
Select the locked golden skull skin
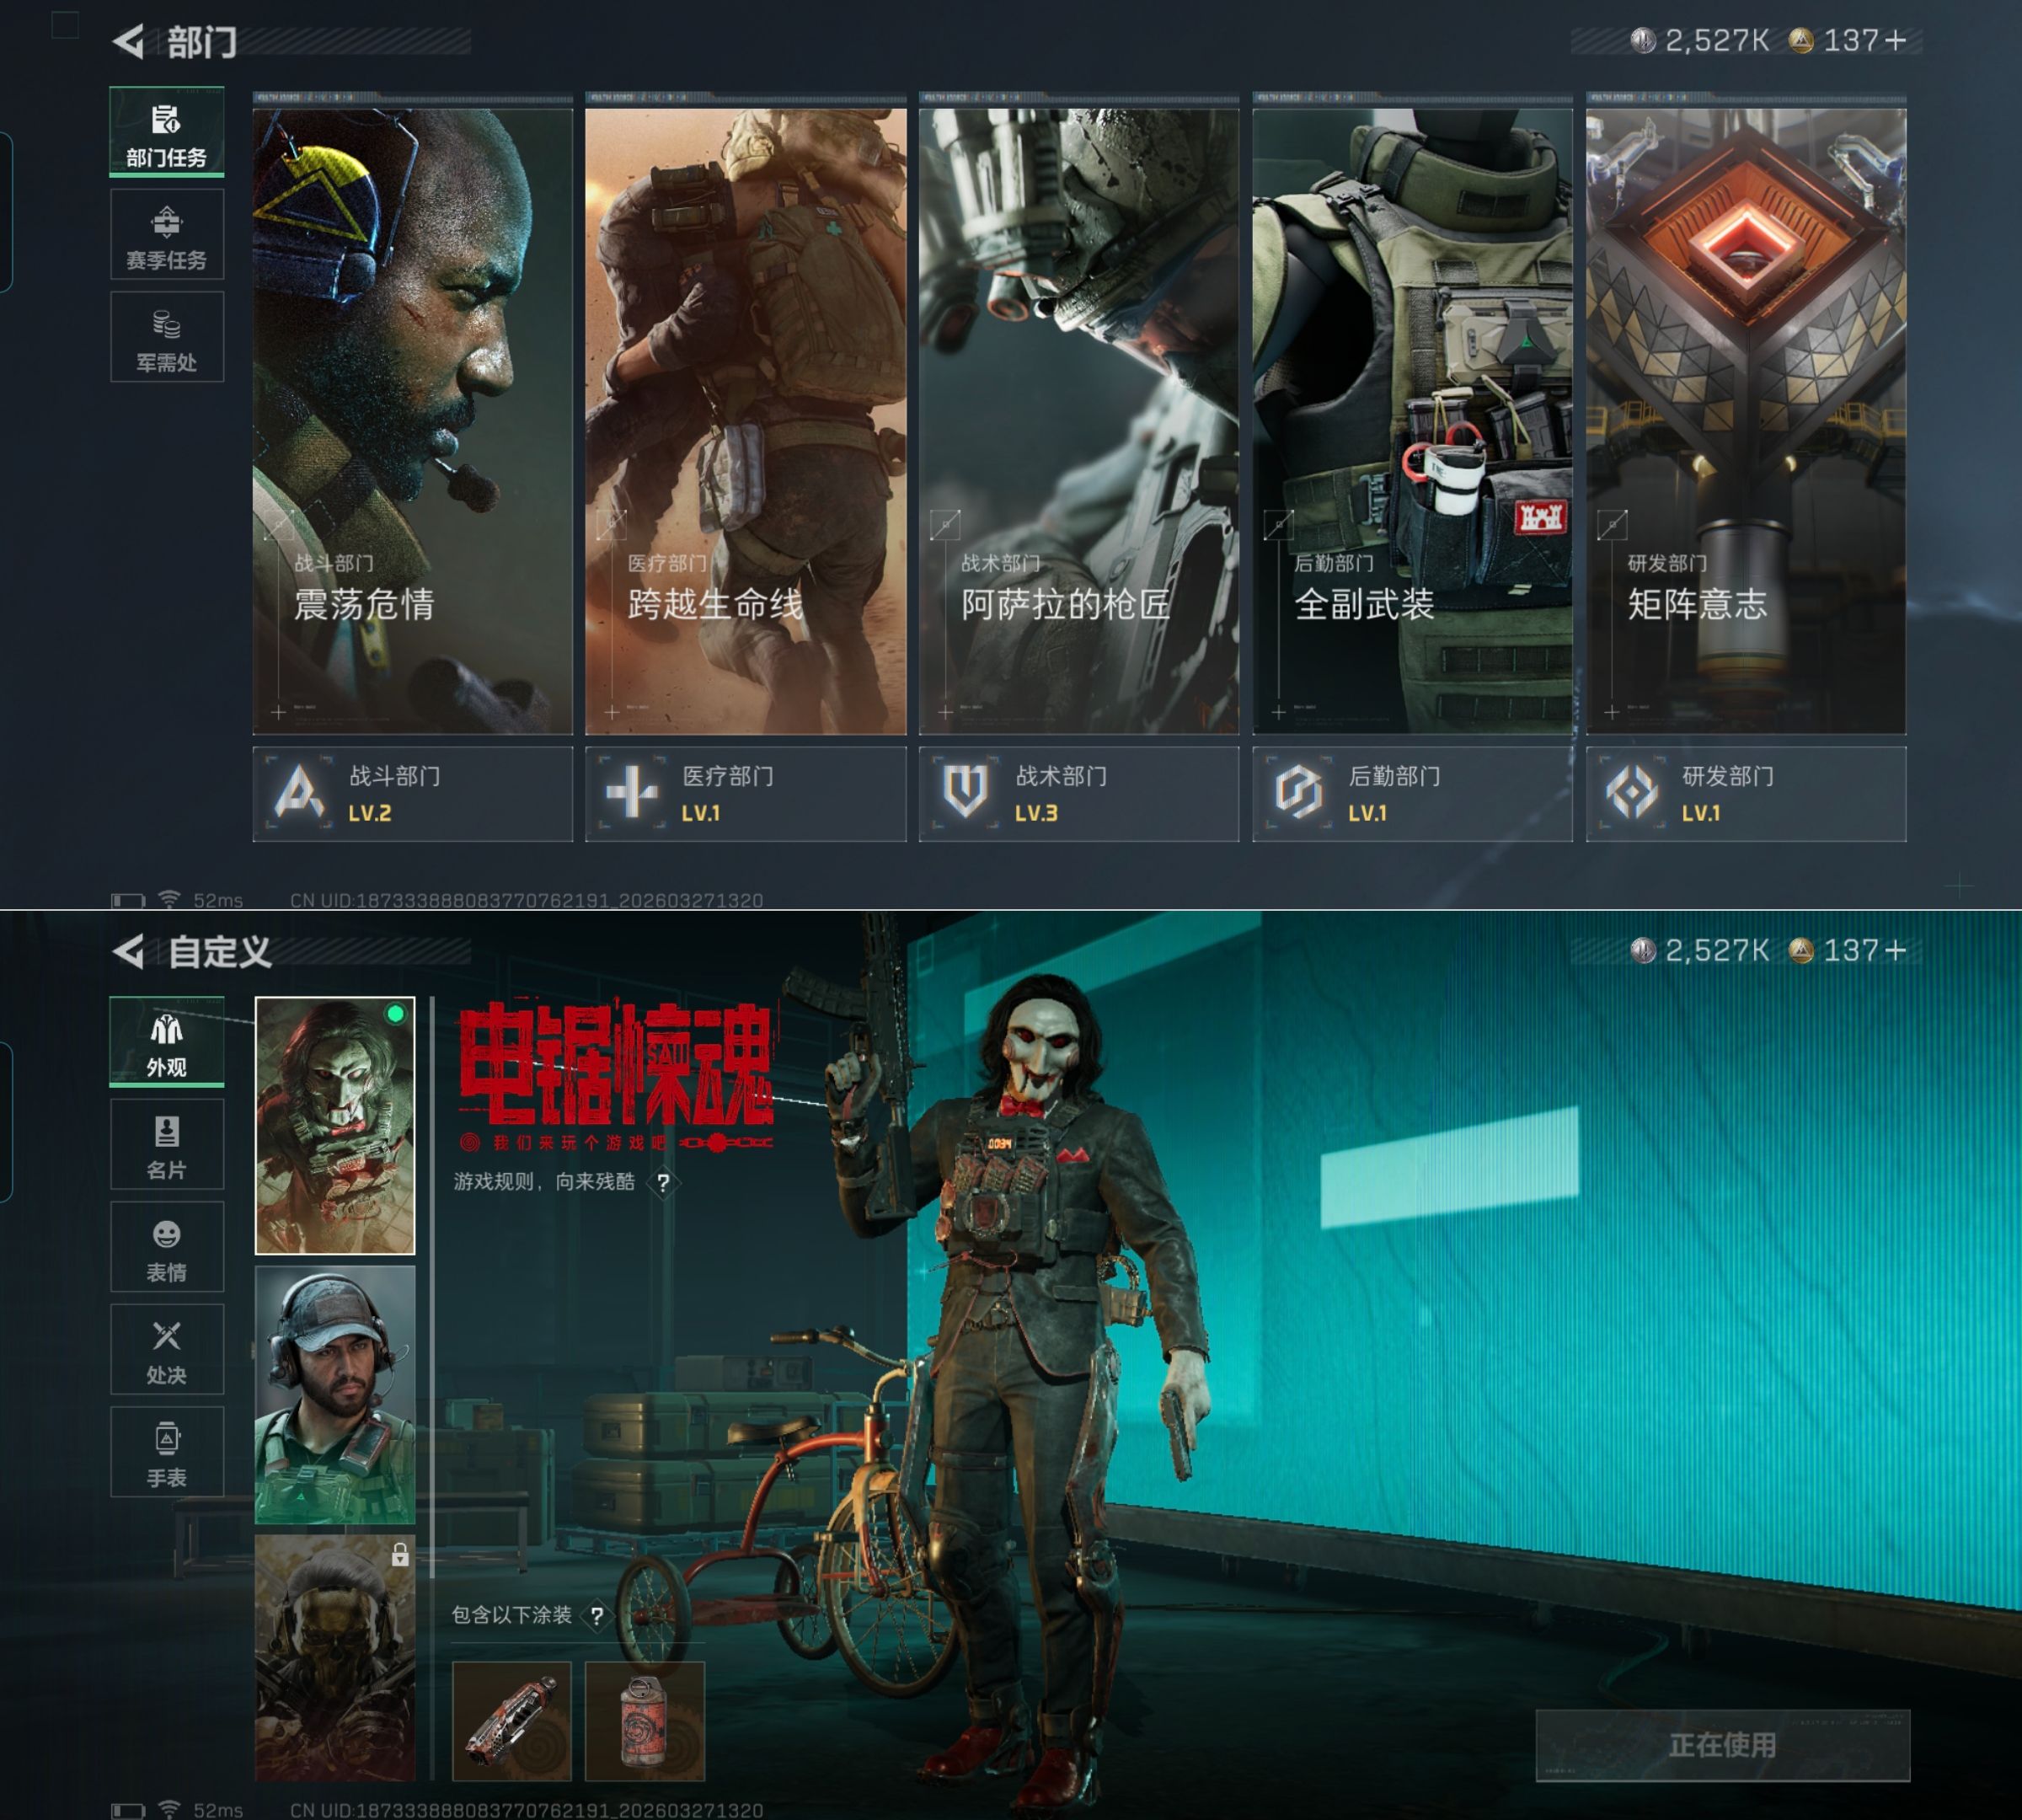335,1658
